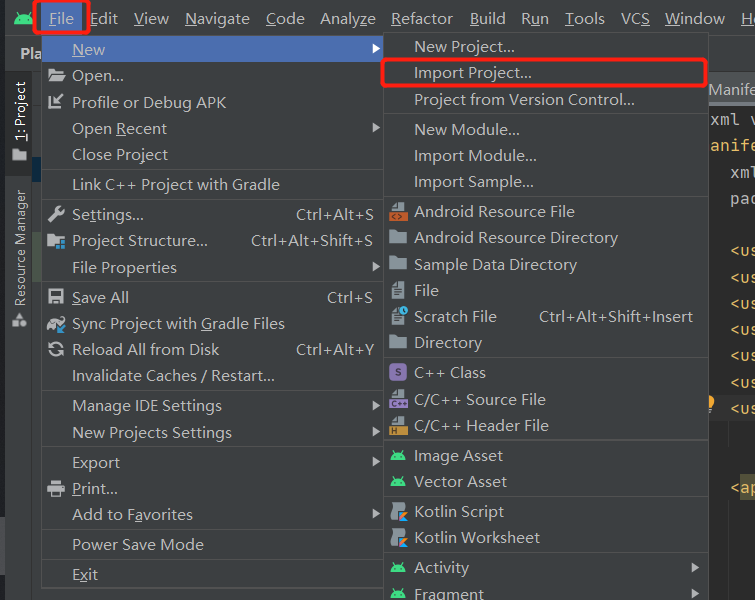Click the Resource Manager sidebar icon
This screenshot has height=600, width=755.
pos(19,320)
